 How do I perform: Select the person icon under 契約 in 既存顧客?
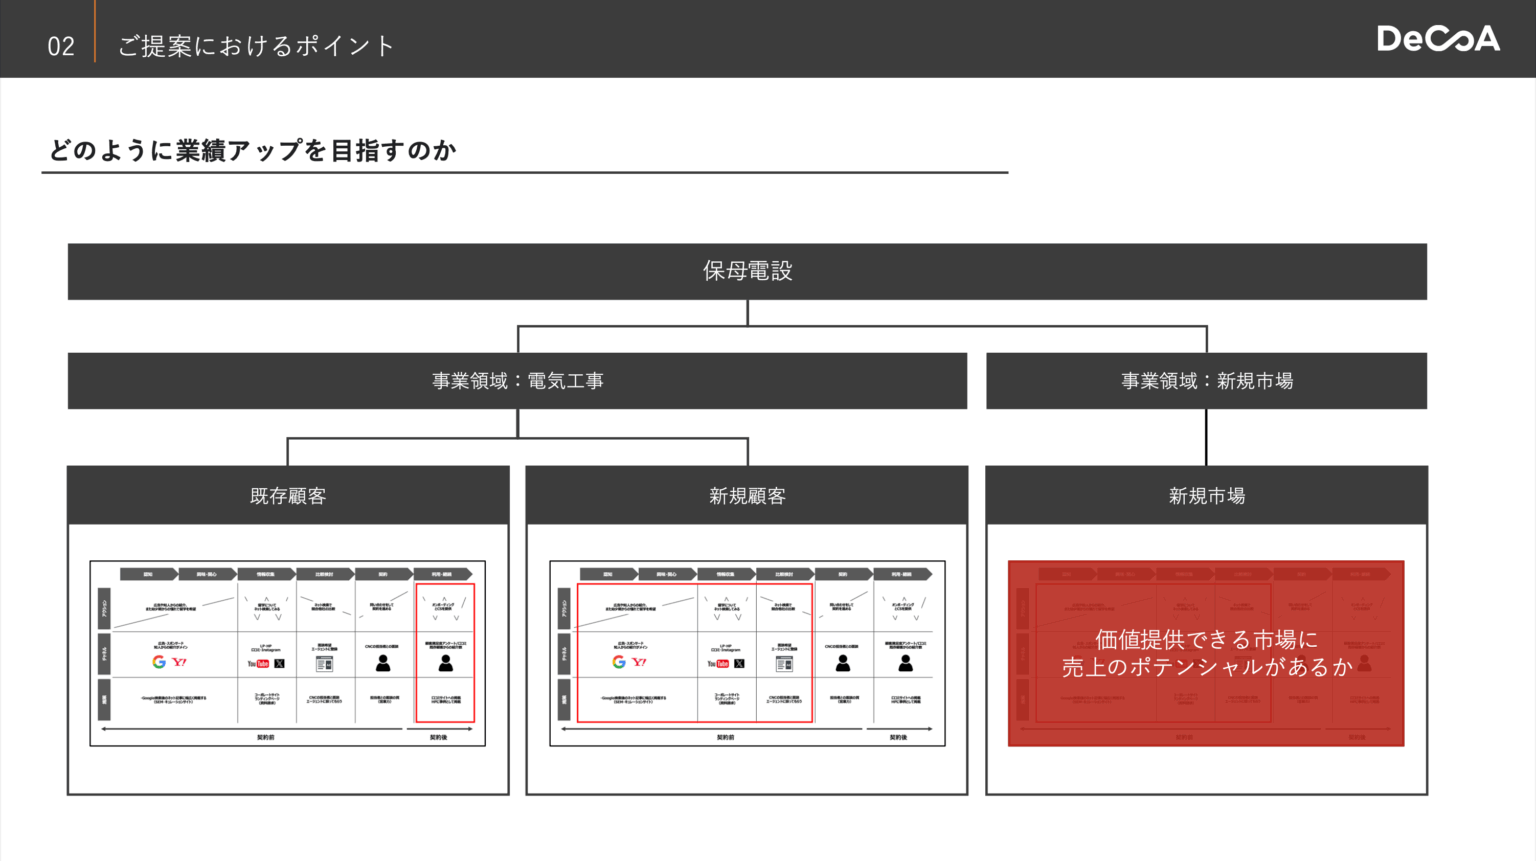coord(383,663)
